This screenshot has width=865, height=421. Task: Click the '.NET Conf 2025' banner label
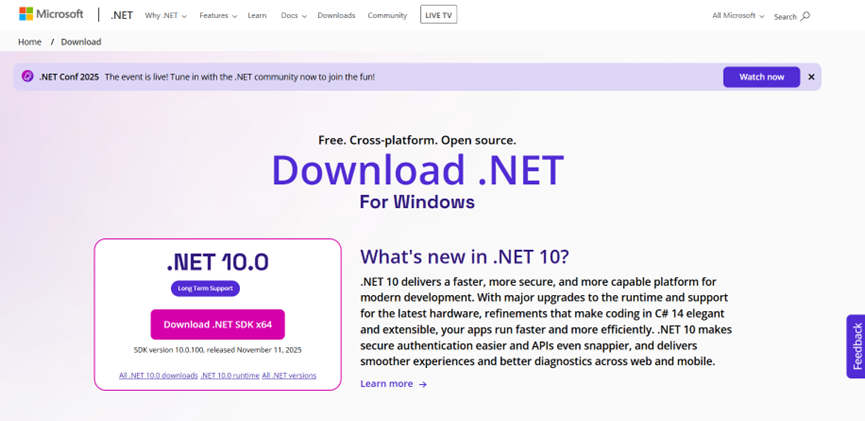[69, 77]
